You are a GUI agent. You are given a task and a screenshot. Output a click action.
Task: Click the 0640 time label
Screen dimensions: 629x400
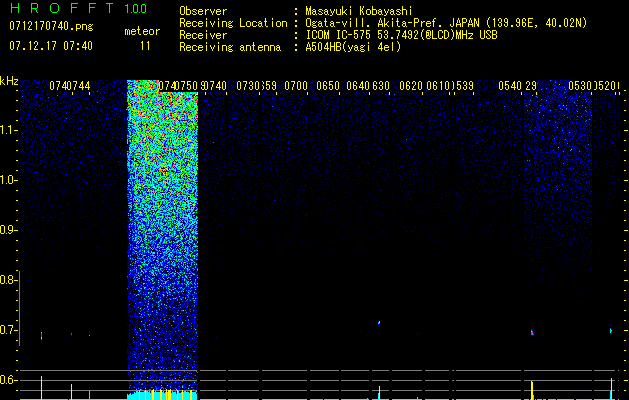tap(358, 86)
